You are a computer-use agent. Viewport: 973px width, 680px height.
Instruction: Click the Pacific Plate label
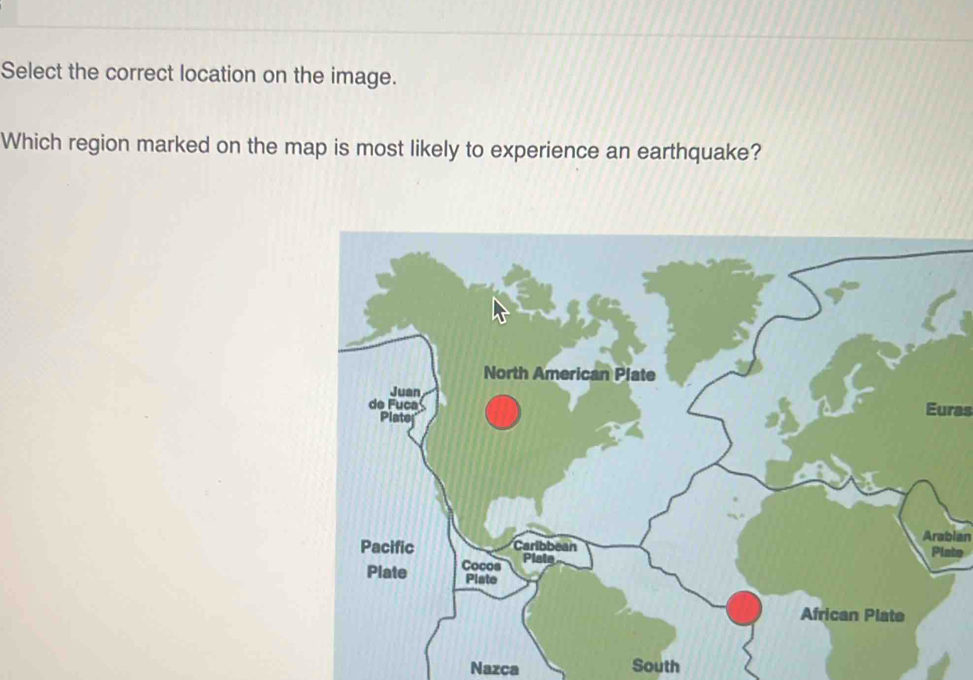tap(390, 560)
